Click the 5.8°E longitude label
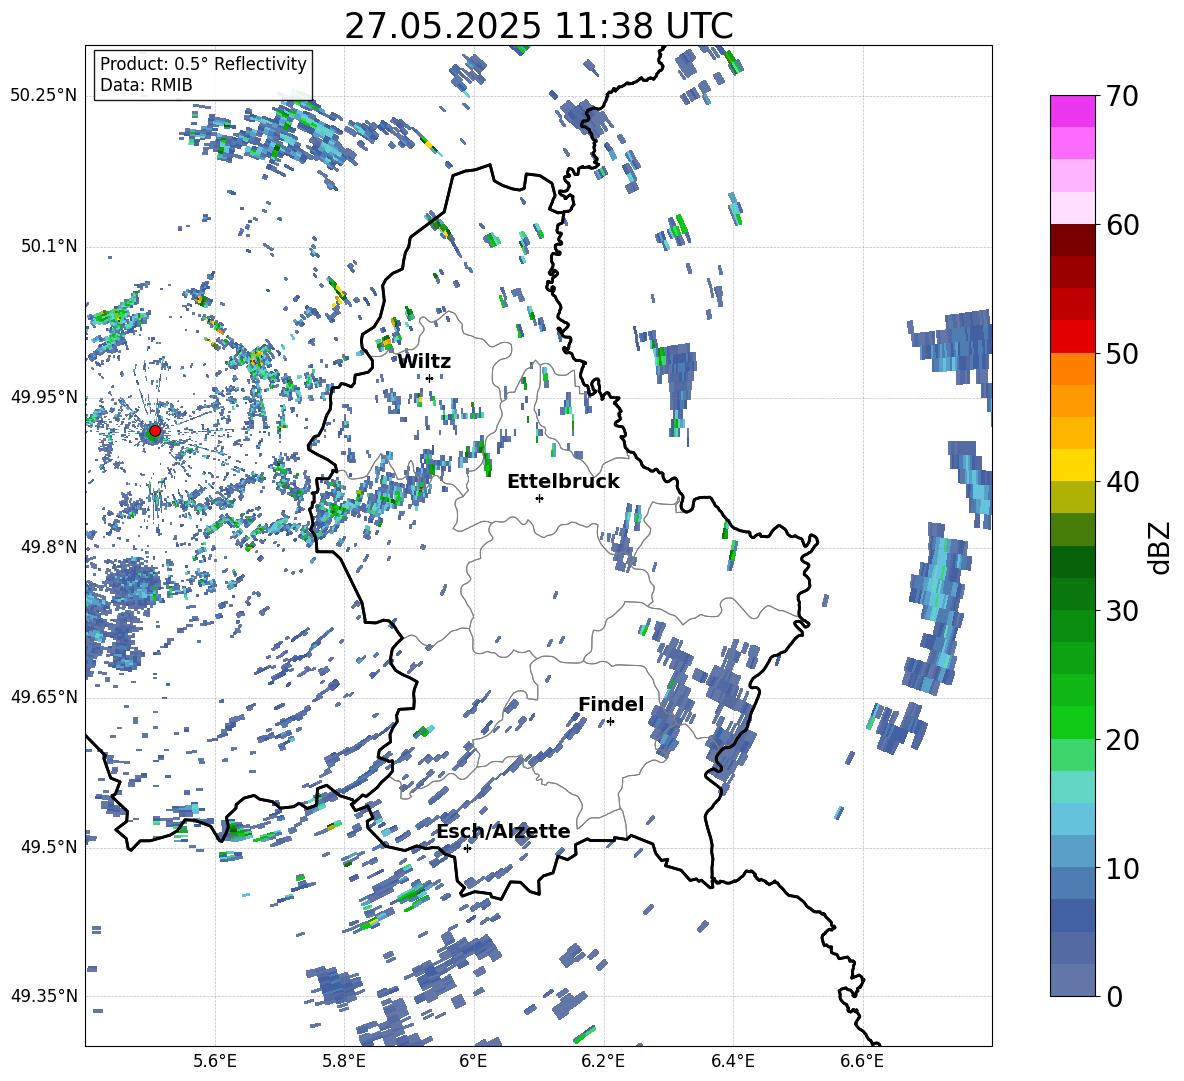 point(344,1061)
